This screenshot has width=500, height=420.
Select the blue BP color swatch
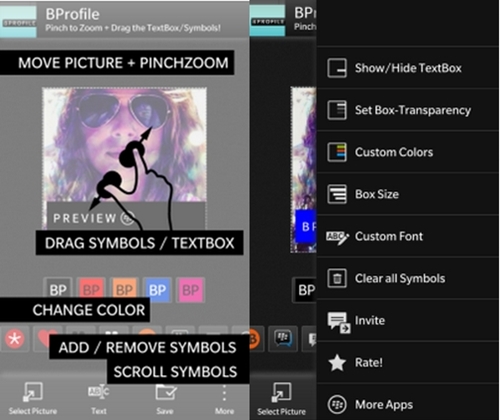[157, 289]
